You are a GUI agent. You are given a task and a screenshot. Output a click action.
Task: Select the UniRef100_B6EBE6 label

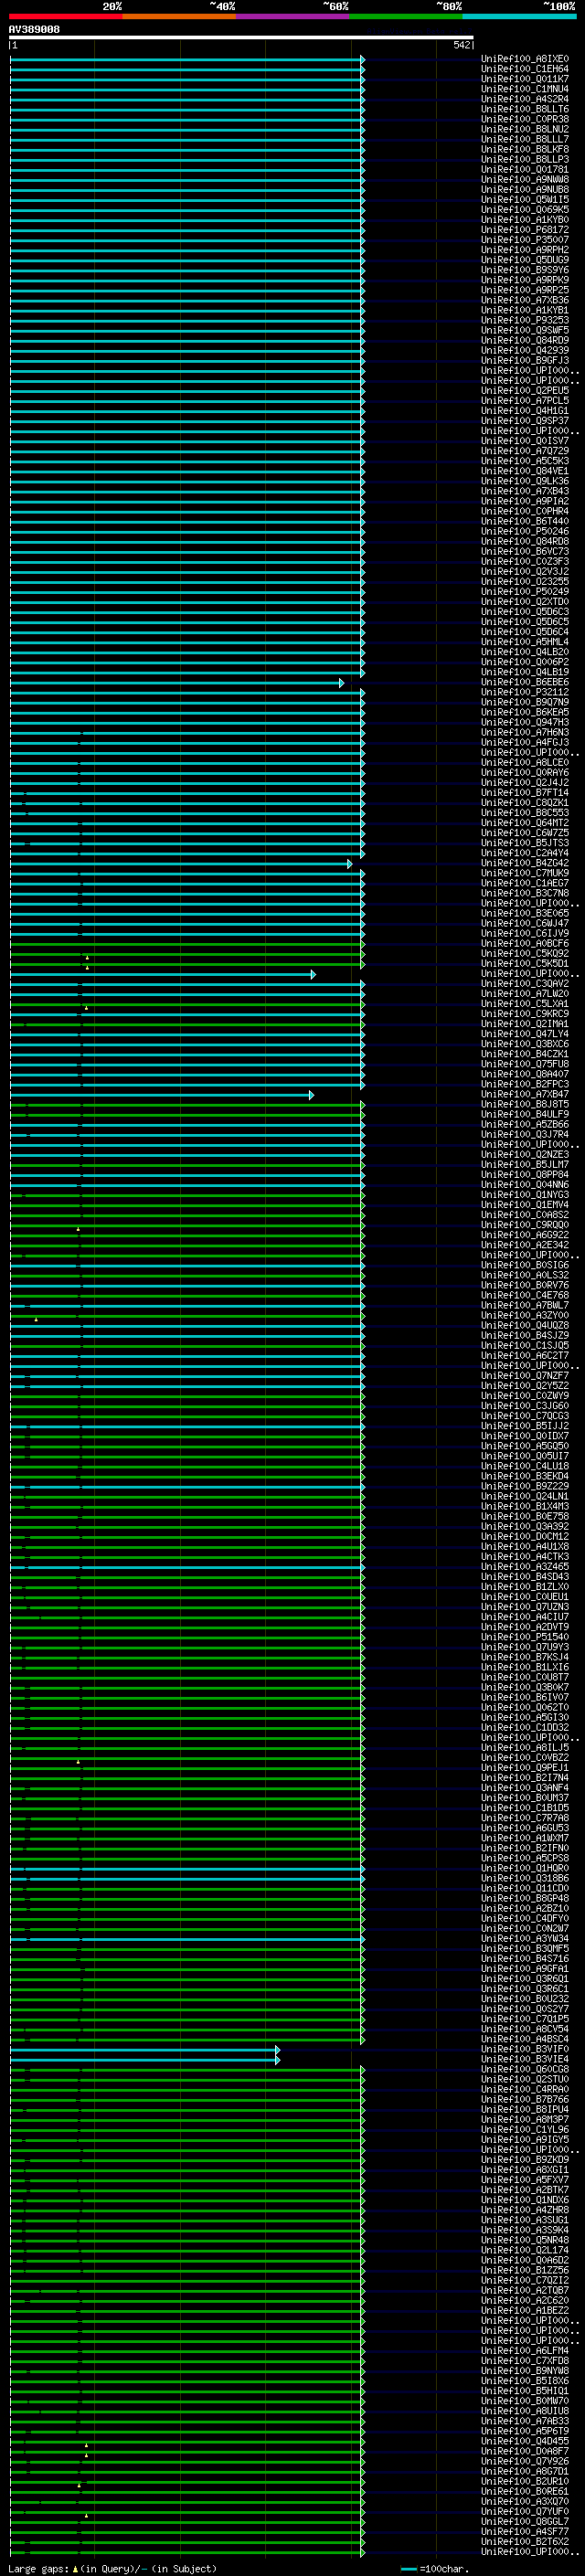525,682
